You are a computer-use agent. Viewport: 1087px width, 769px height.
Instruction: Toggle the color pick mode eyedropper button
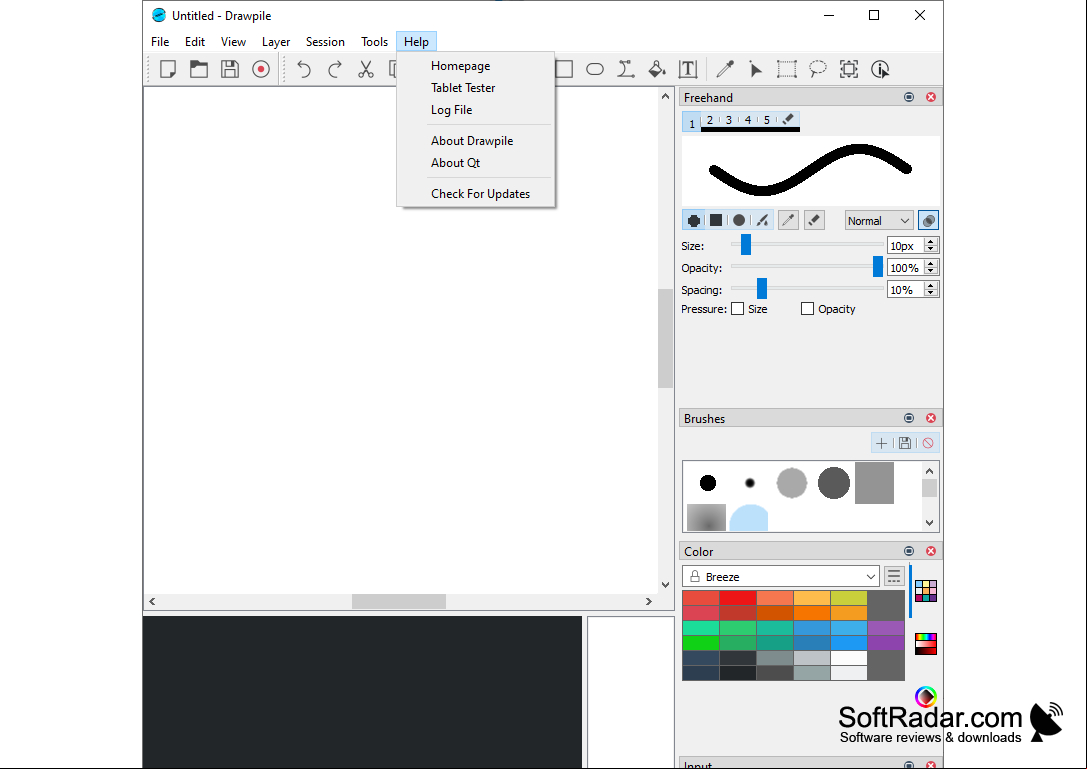[788, 221]
